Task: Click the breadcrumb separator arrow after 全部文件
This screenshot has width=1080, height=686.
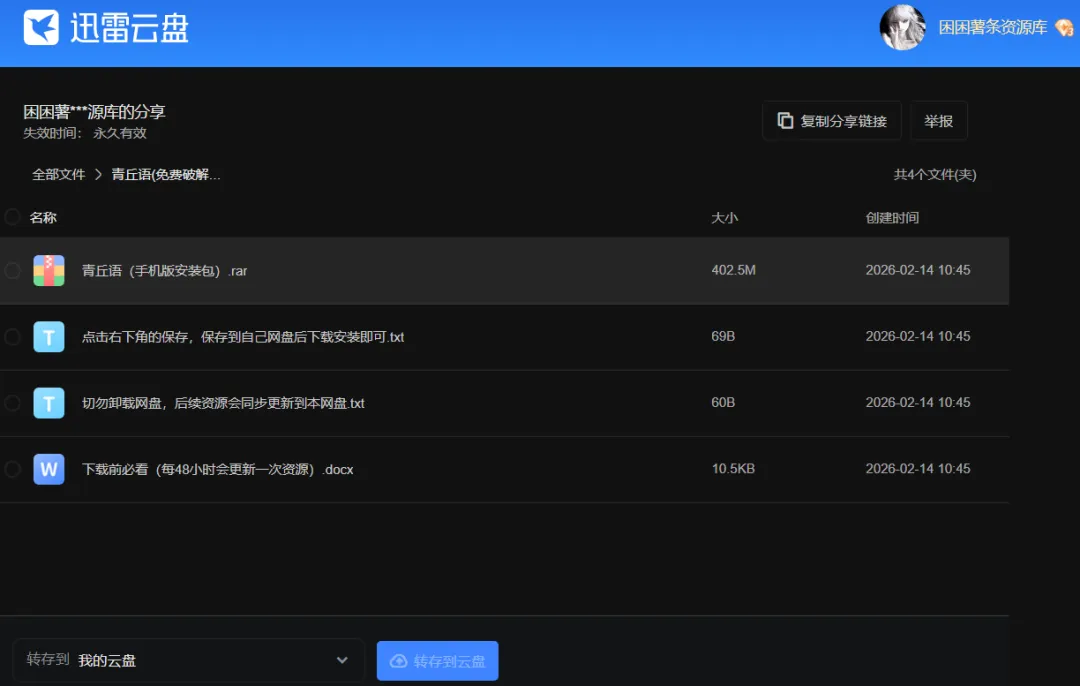Action: point(98,174)
